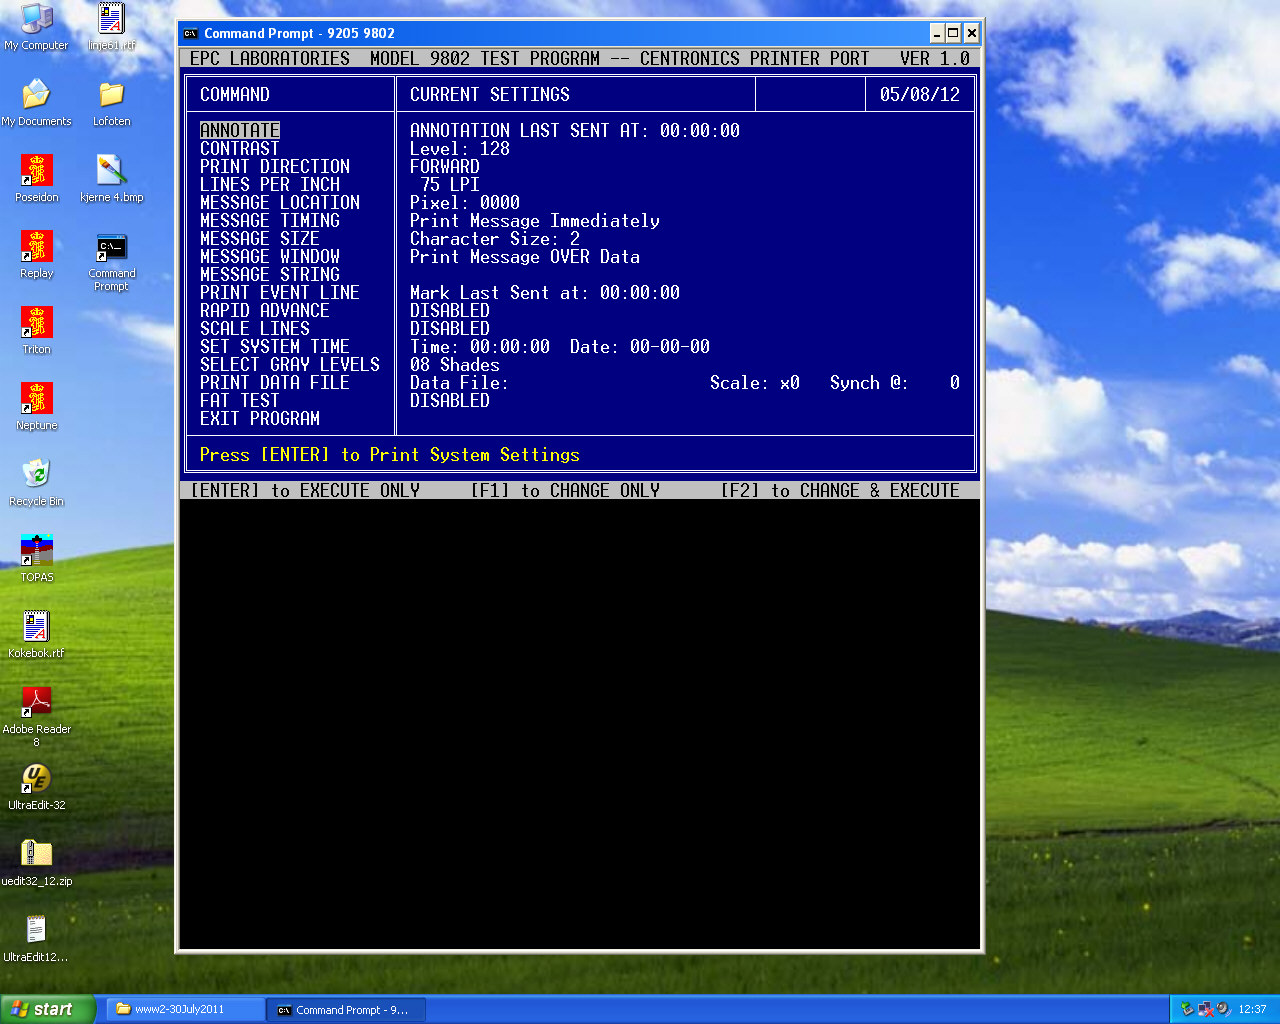This screenshot has height=1024, width=1280.
Task: Open the kjerne 4.bmp image file
Action: point(111,171)
